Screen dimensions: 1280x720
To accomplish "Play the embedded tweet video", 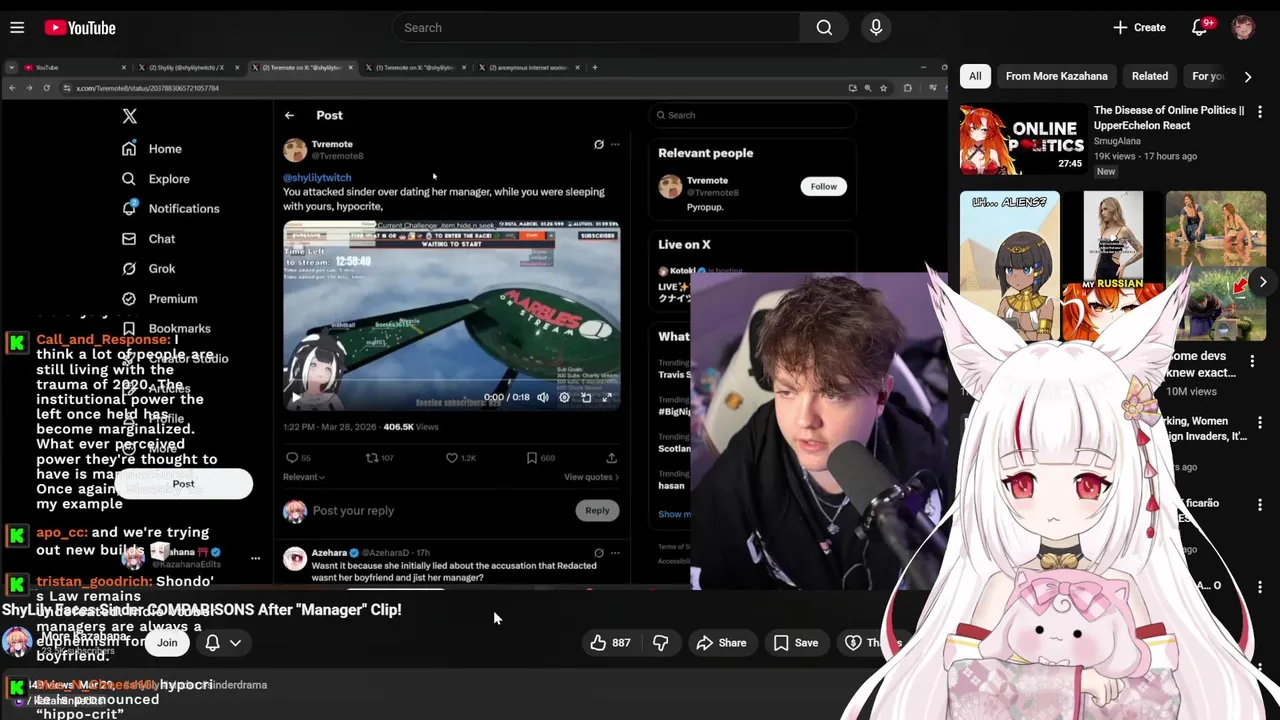I will 295,397.
